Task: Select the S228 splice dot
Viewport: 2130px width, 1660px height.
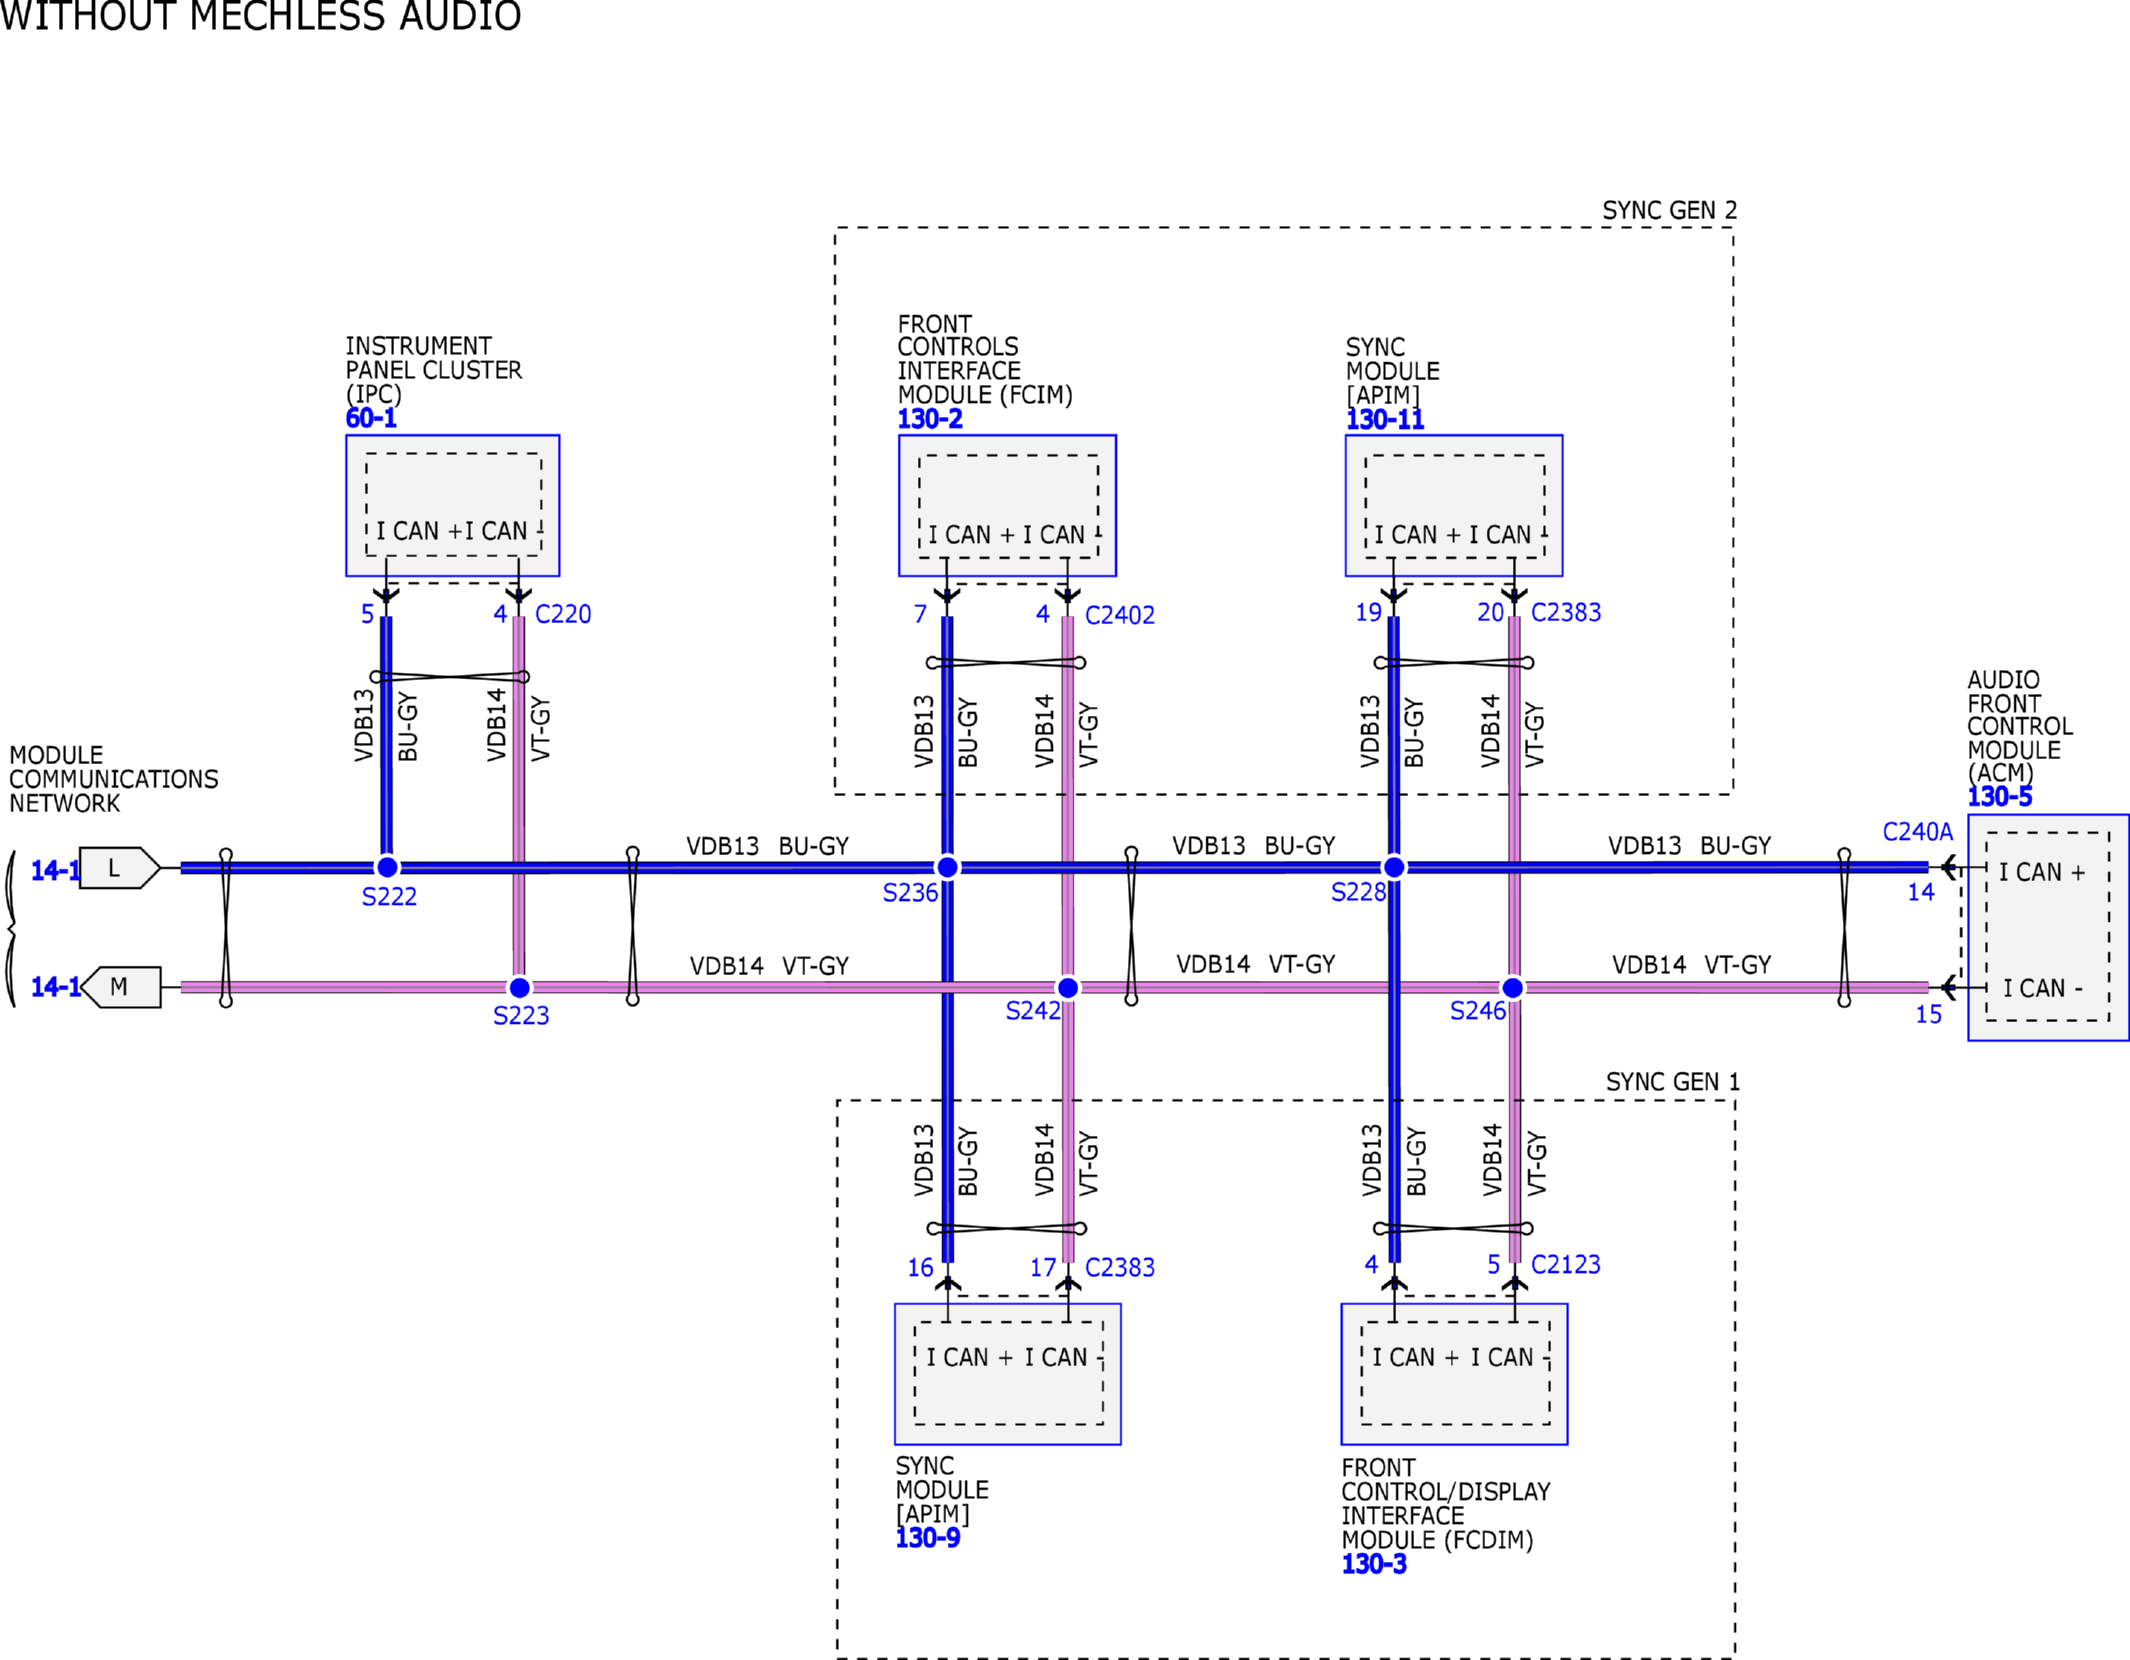Action: (1393, 867)
